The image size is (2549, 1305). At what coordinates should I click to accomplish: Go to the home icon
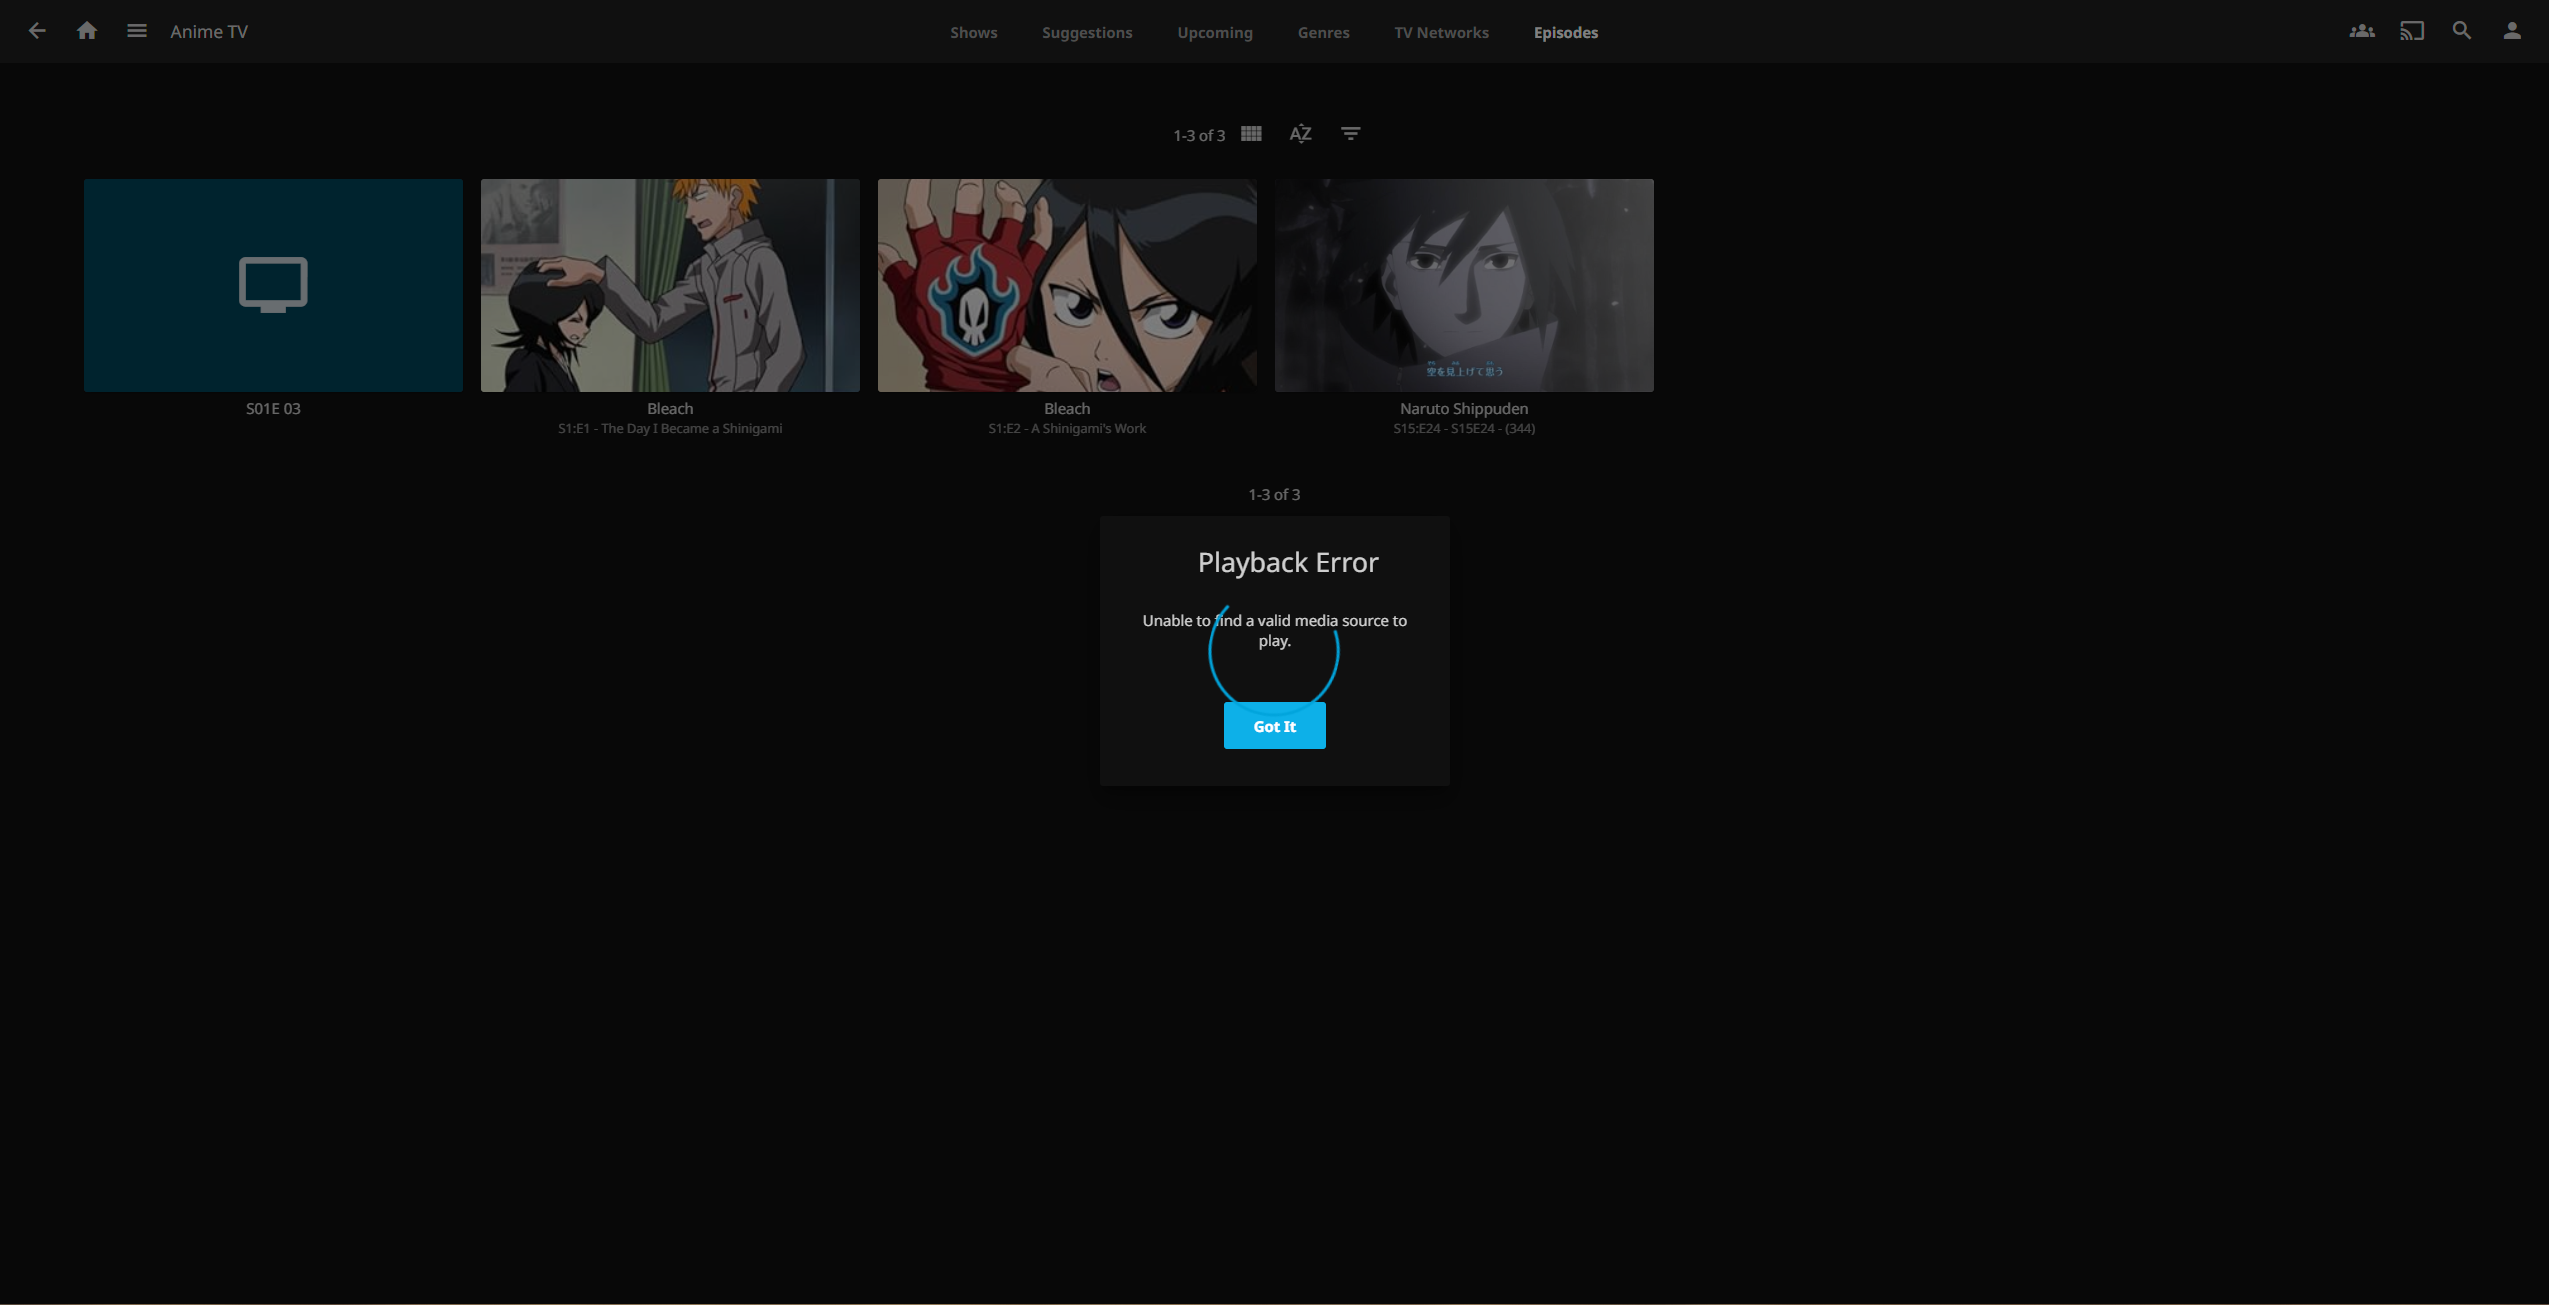(87, 31)
